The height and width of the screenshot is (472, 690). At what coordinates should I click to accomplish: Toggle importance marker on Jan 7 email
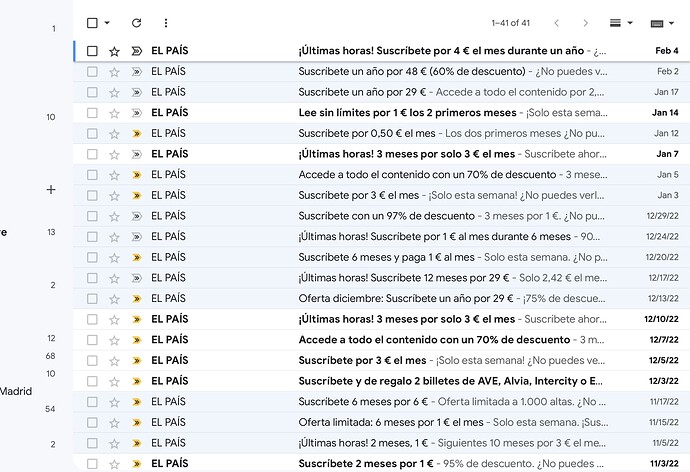pos(137,154)
